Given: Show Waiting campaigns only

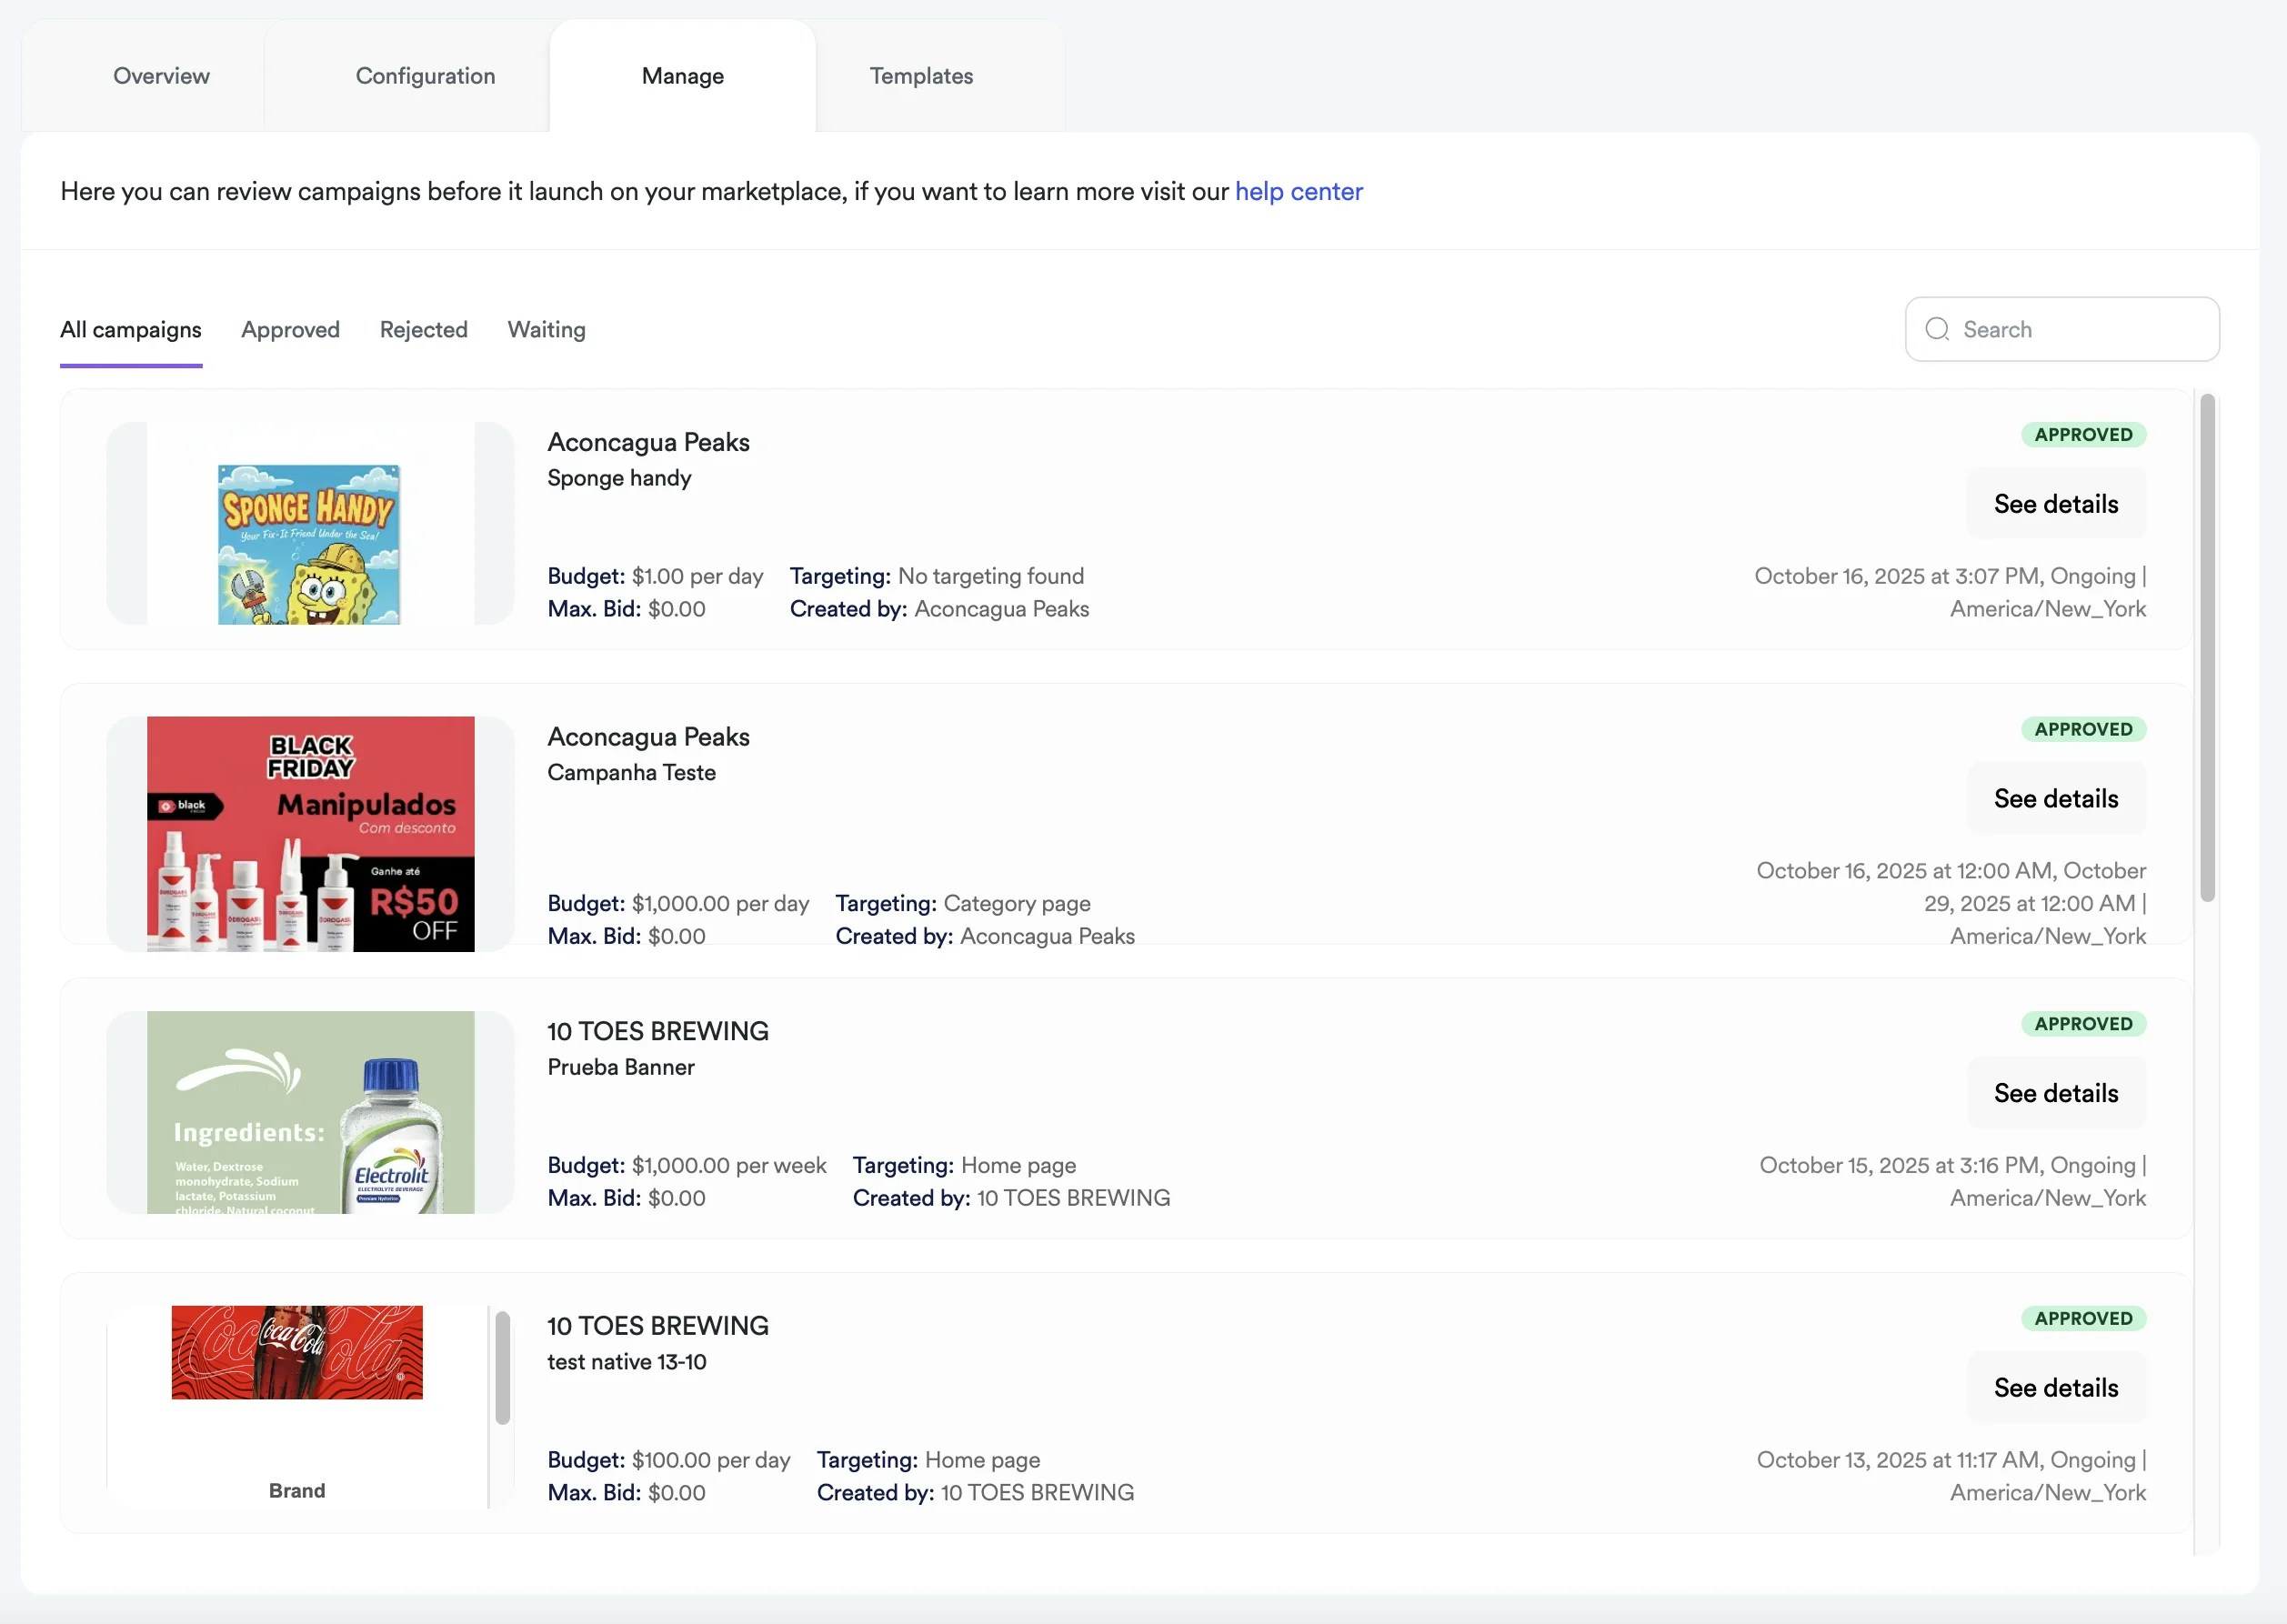Looking at the screenshot, I should (x=546, y=329).
